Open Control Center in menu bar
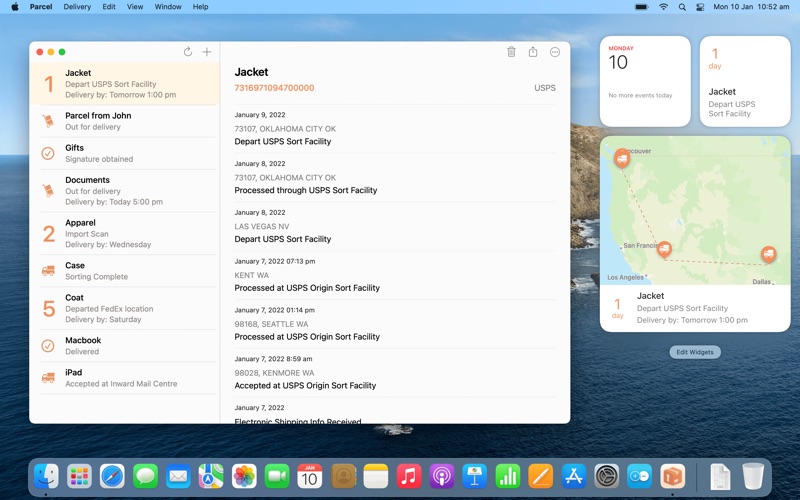800x500 pixels. 700,7
